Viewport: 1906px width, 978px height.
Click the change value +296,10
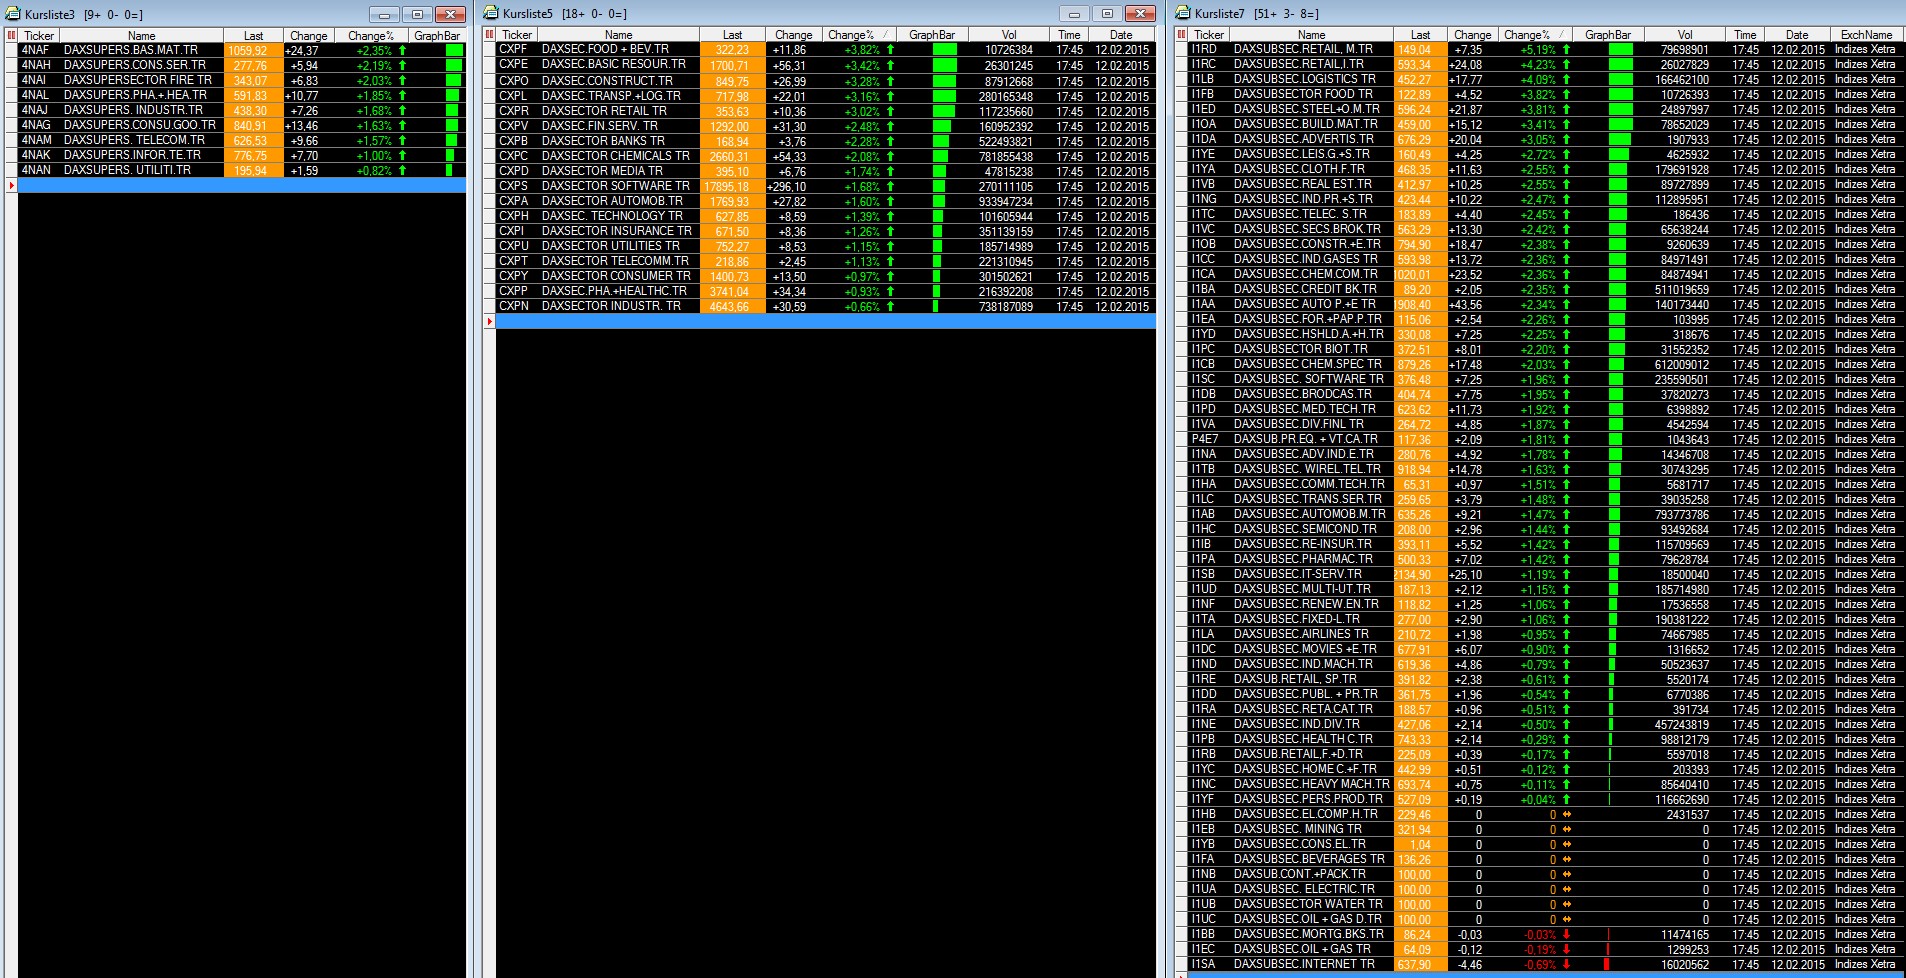[x=787, y=187]
